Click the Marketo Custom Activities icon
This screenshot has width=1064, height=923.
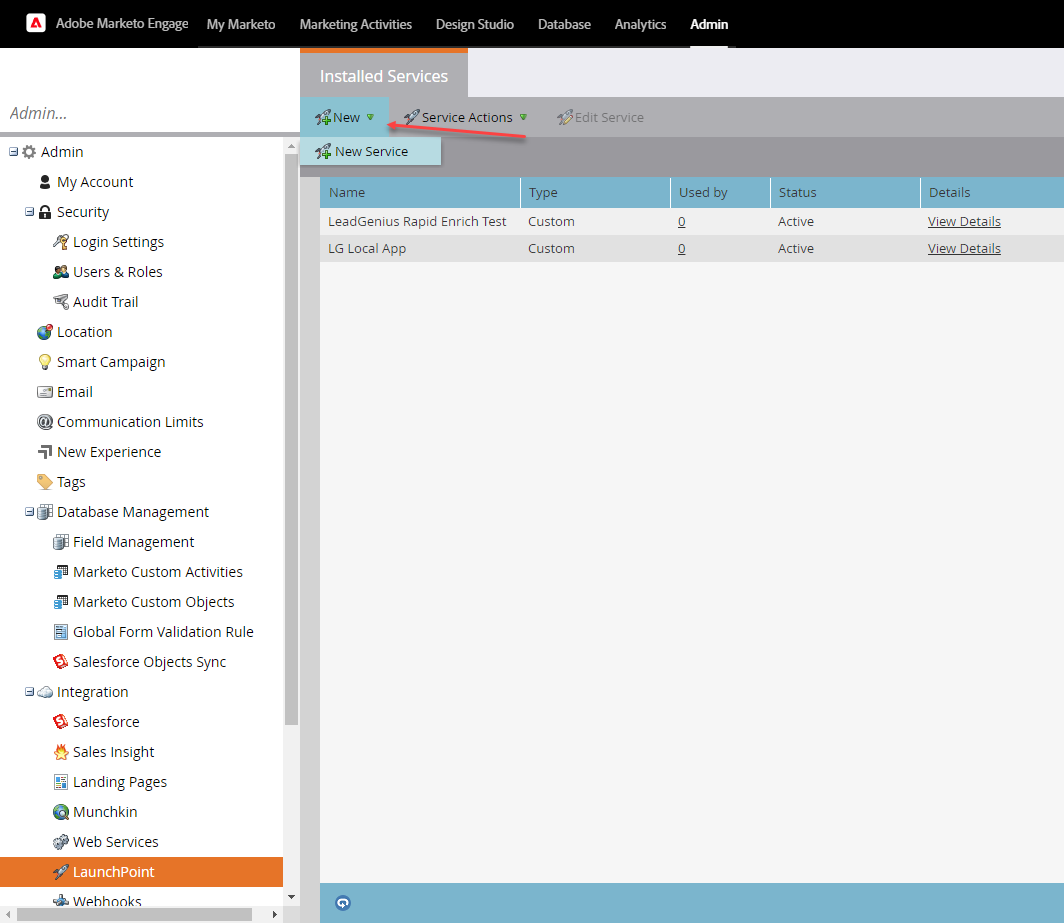coord(61,572)
